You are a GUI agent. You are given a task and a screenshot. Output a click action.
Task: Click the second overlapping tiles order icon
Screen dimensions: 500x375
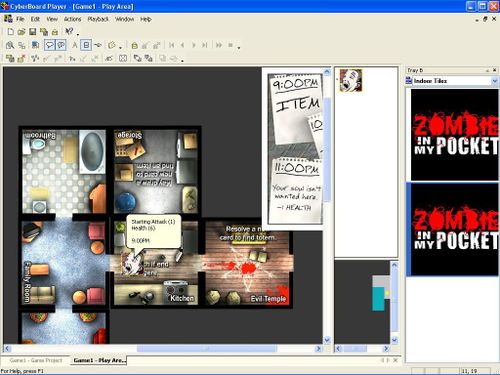click(148, 58)
